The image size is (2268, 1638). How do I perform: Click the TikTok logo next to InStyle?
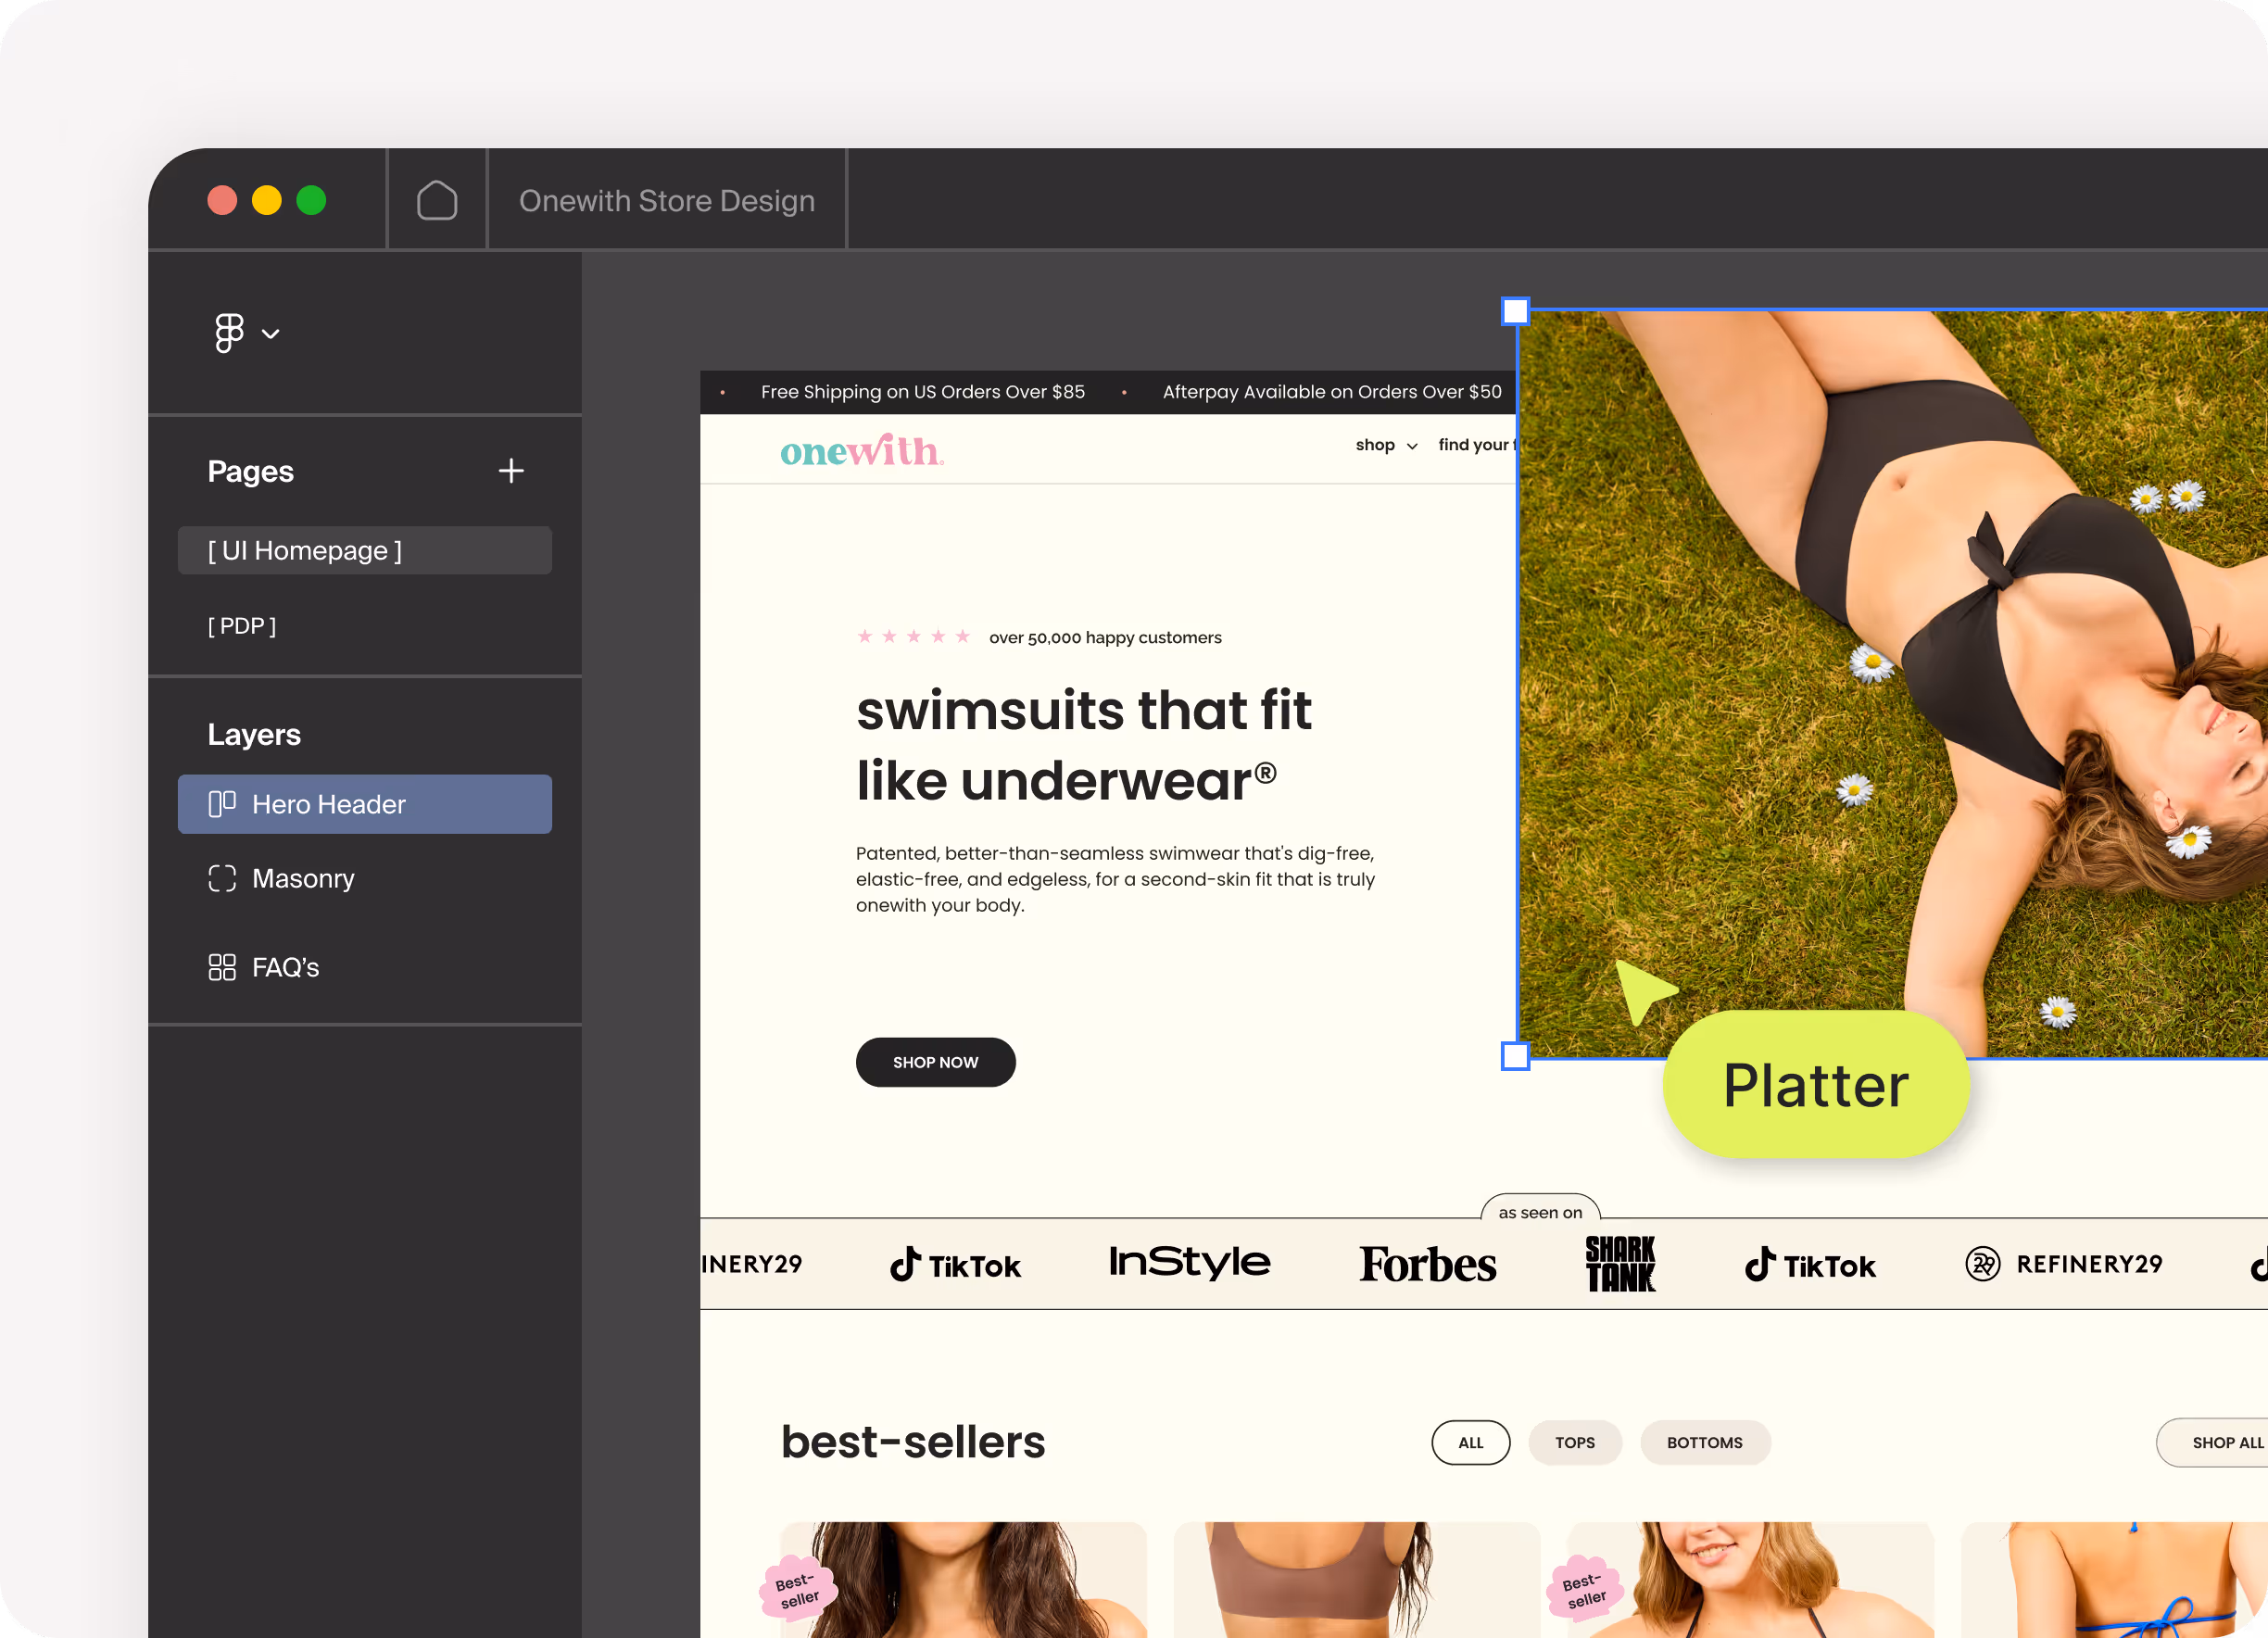(955, 1265)
